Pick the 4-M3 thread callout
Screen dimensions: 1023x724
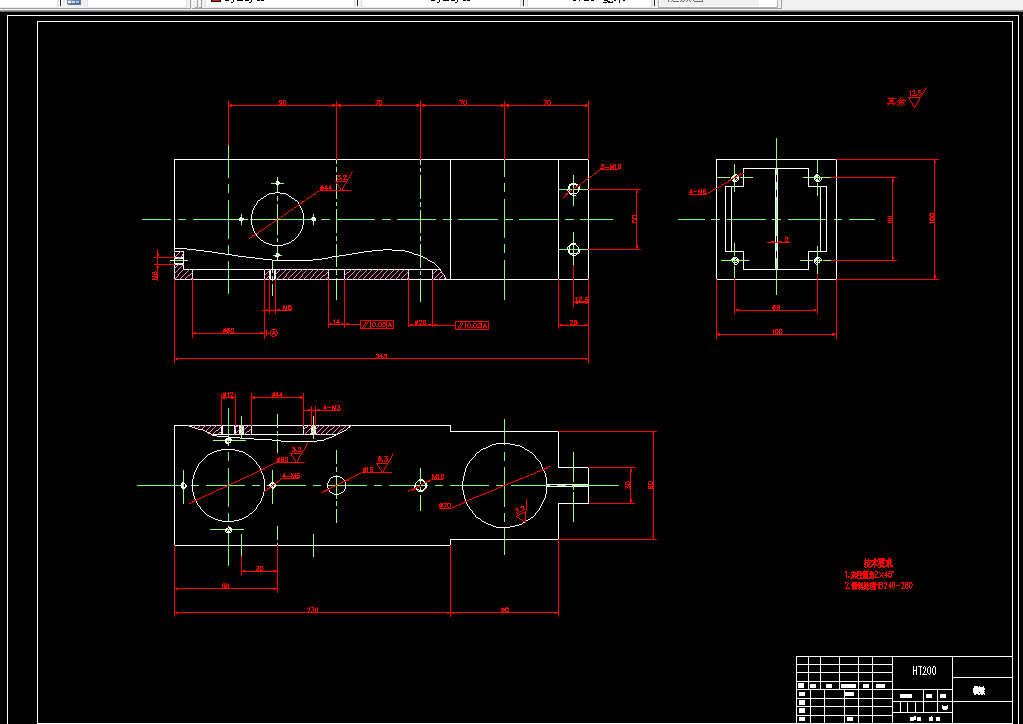[x=331, y=408]
